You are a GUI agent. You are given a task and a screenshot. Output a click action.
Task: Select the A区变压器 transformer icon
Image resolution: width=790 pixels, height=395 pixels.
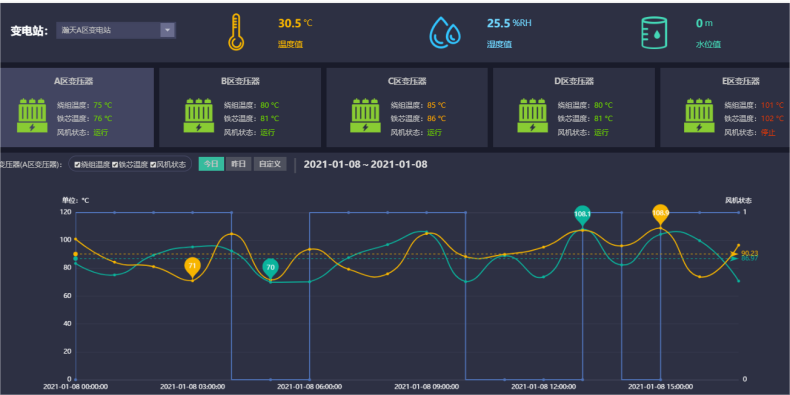coord(32,115)
